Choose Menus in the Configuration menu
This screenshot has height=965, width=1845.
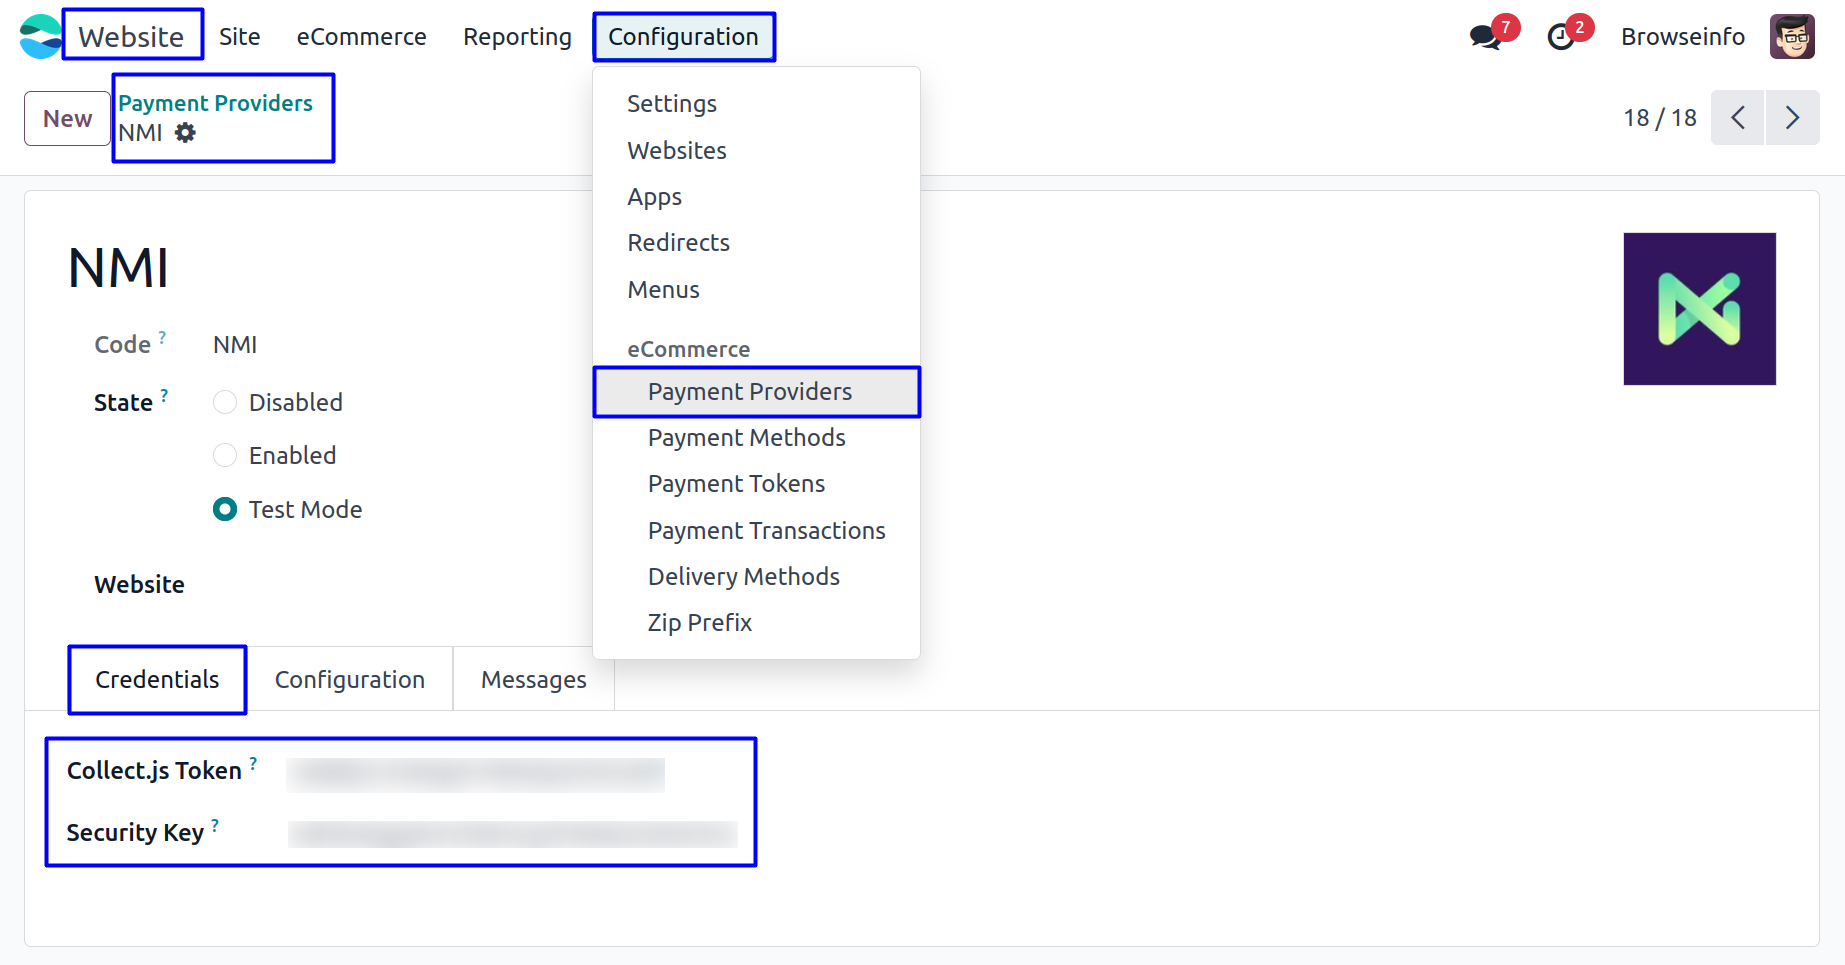664,290
